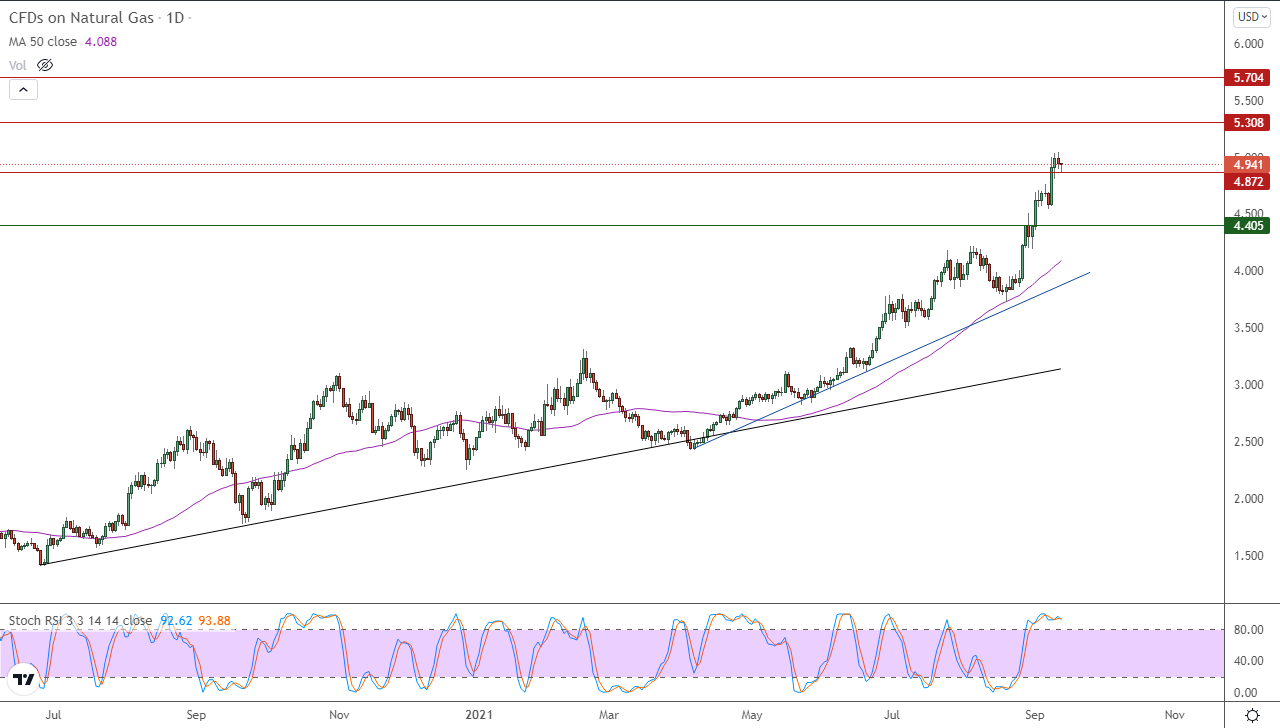This screenshot has width=1280, height=728.
Task: Click the MA value 4.088
Action: tap(101, 42)
